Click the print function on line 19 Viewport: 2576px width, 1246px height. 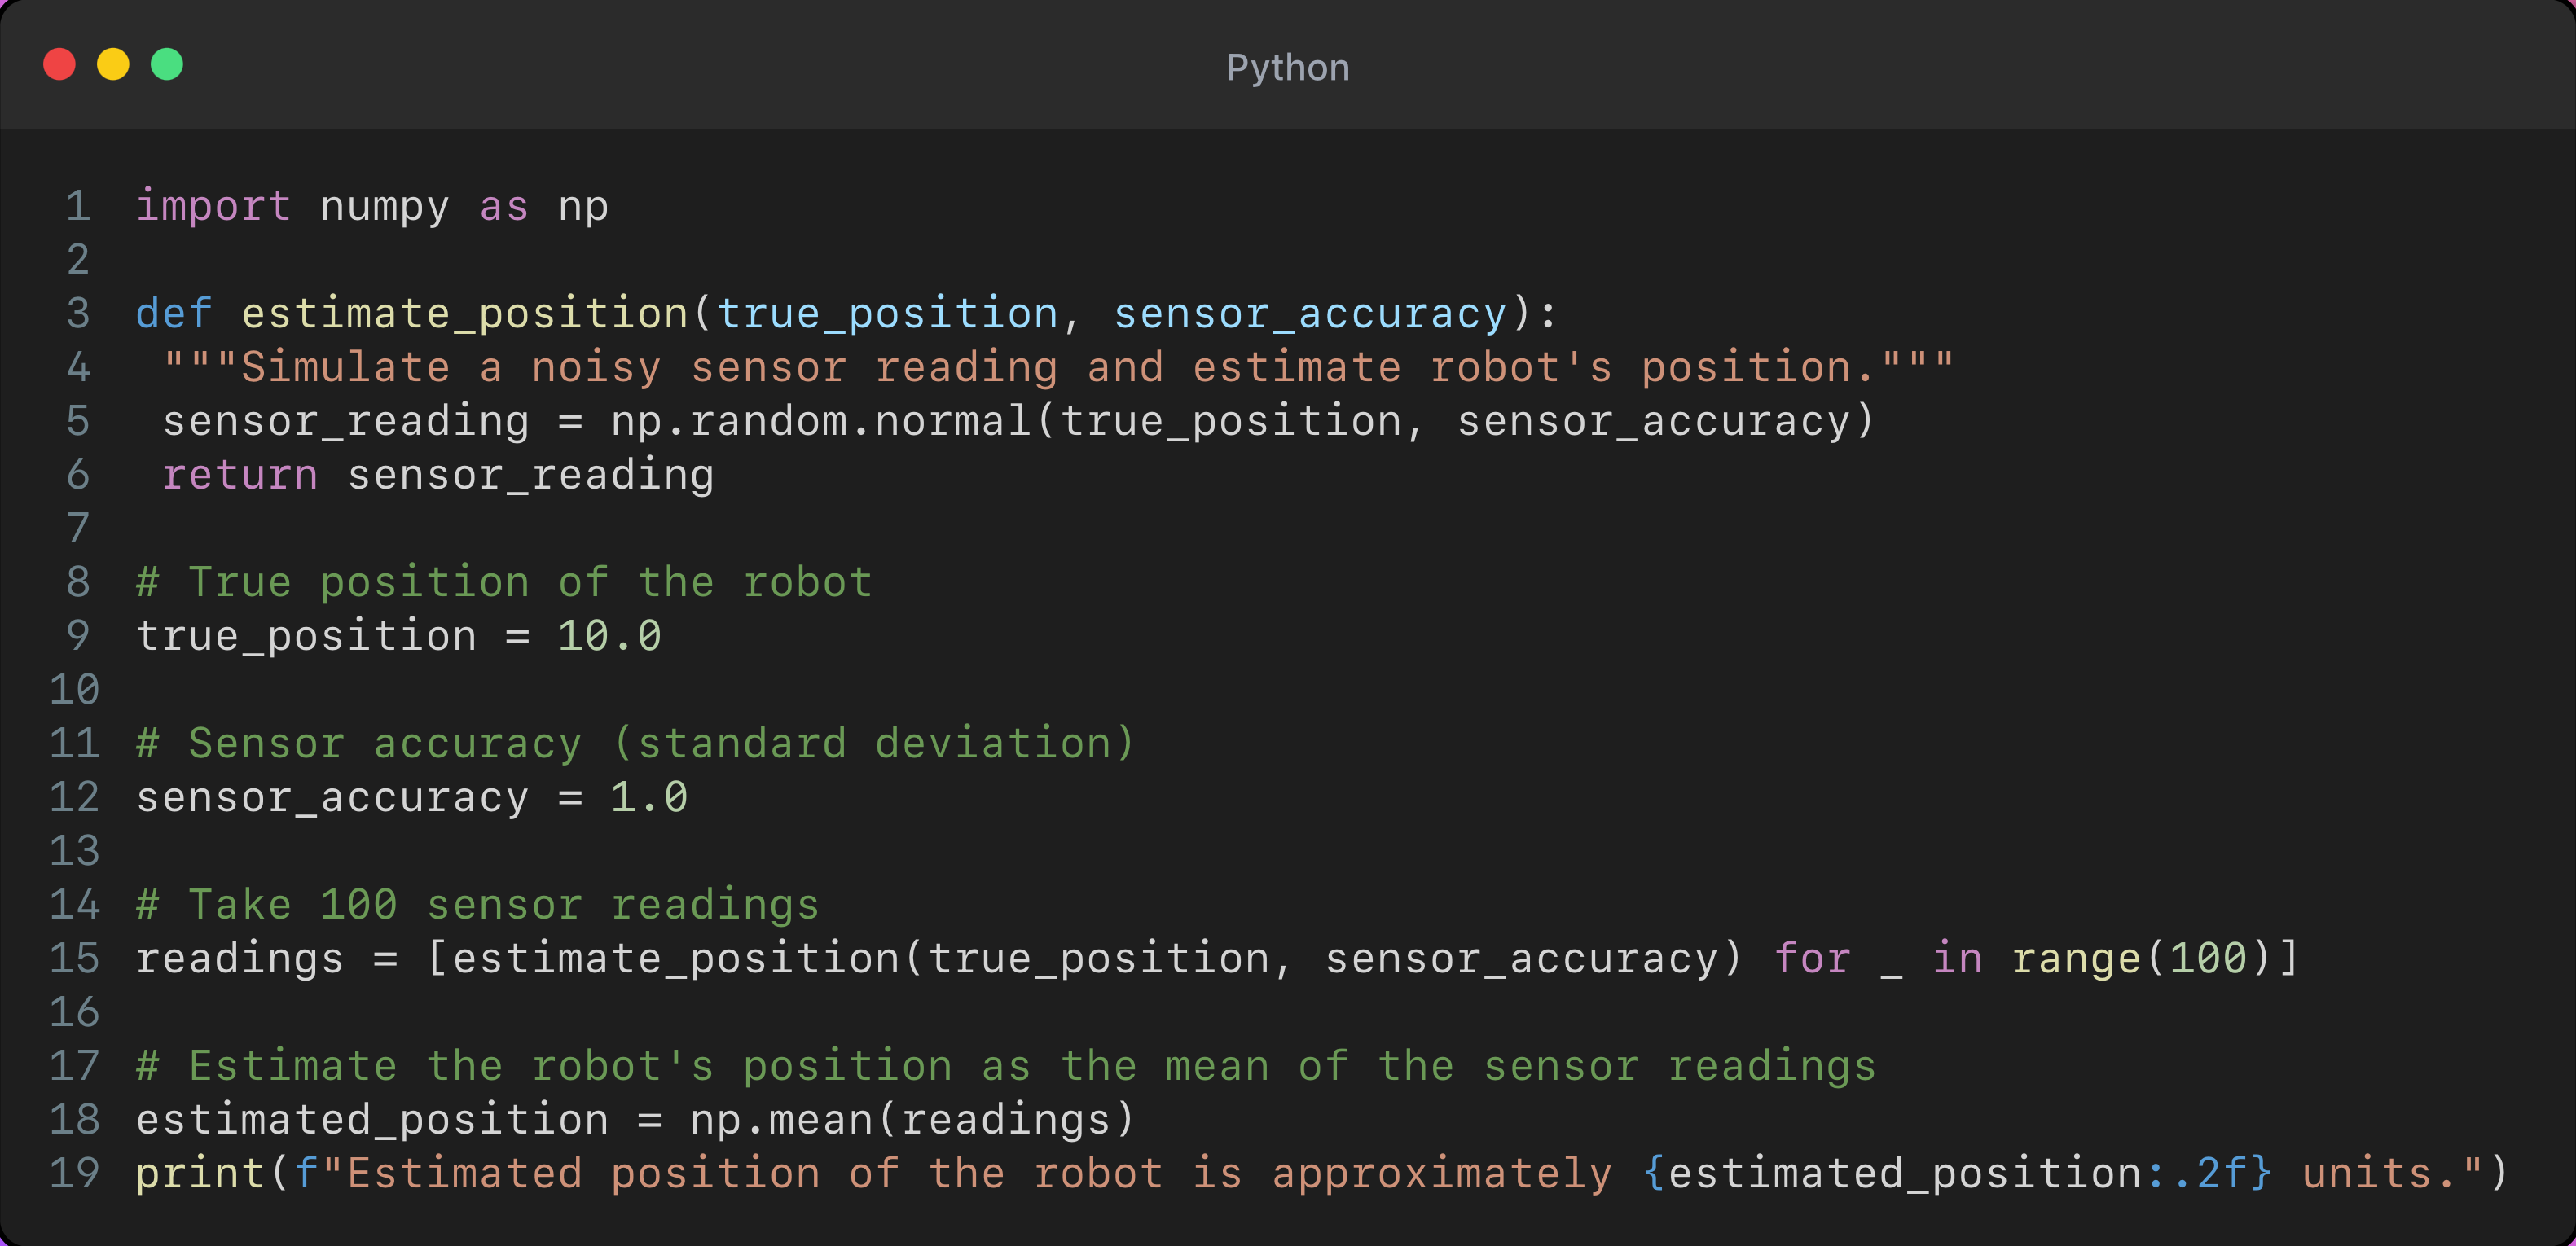tap(200, 1173)
